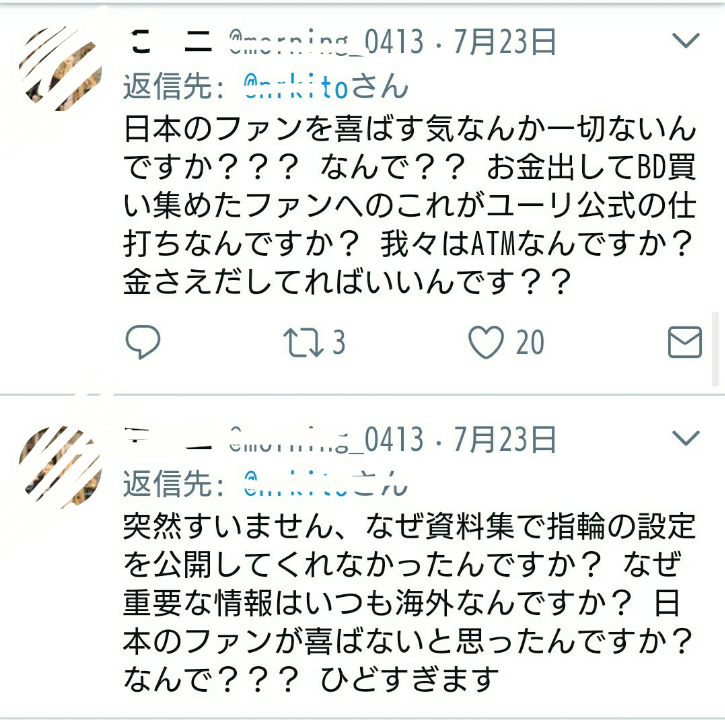Send the first tweet via direct message envelope
725x720 pixels.
click(x=685, y=342)
